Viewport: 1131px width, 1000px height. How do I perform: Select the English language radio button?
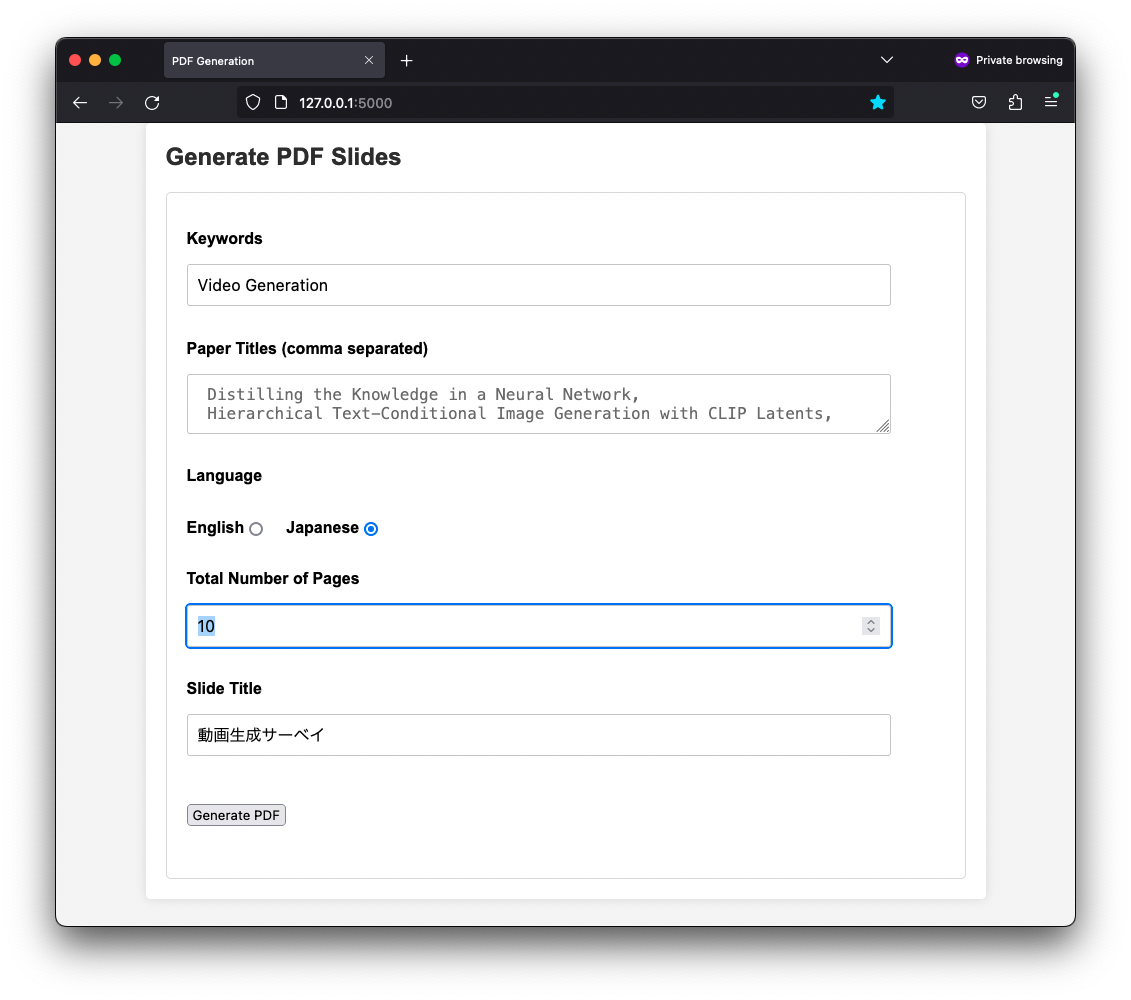256,529
